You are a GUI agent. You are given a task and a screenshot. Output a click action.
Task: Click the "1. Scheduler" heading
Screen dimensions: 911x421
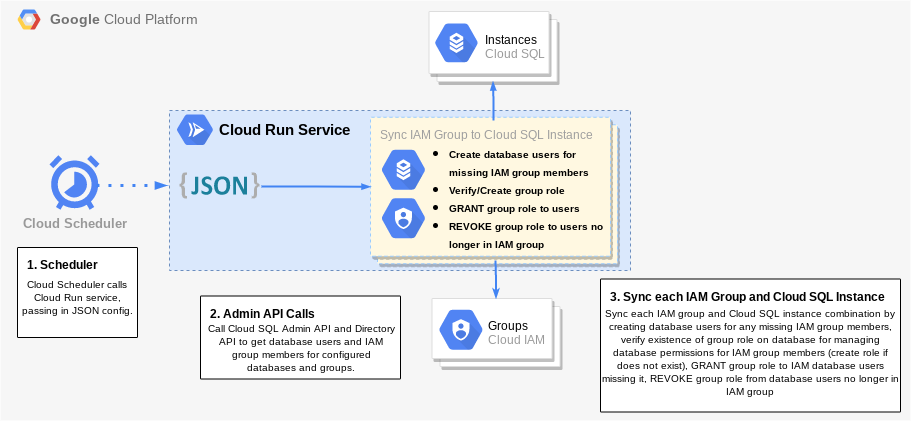point(62,265)
